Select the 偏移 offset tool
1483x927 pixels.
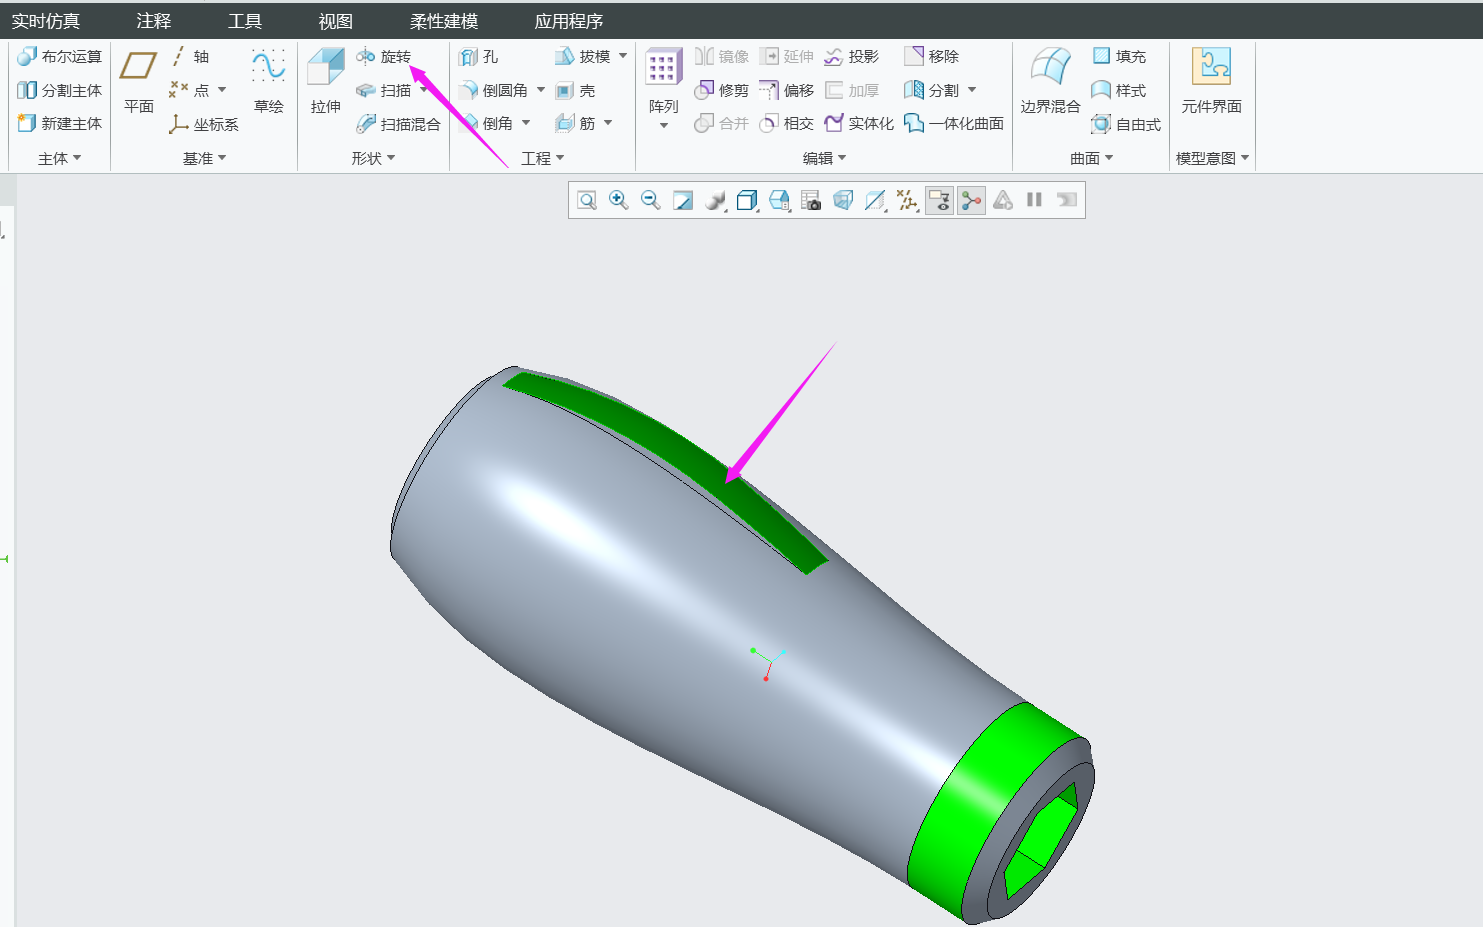(x=786, y=91)
